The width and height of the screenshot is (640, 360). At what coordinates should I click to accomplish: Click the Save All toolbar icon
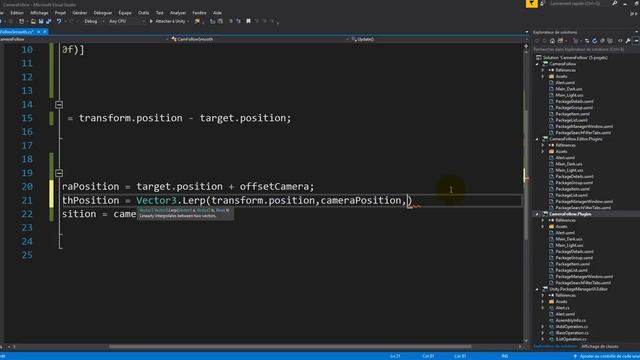tap(49, 21)
